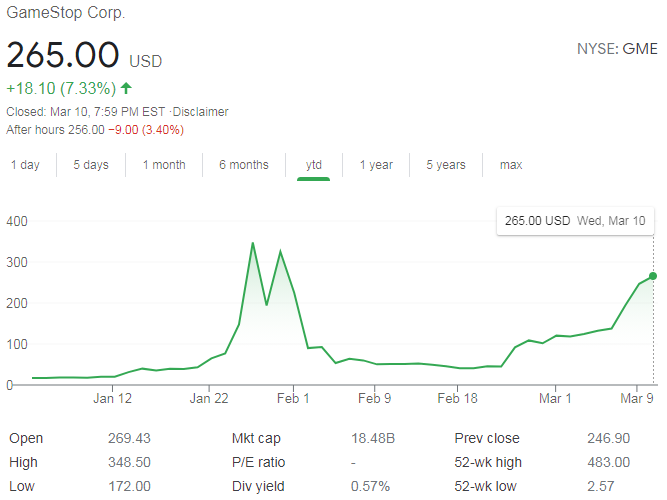Screen dimensions: 667x500
Task: Click the 400 y-axis label
Action: point(17,221)
